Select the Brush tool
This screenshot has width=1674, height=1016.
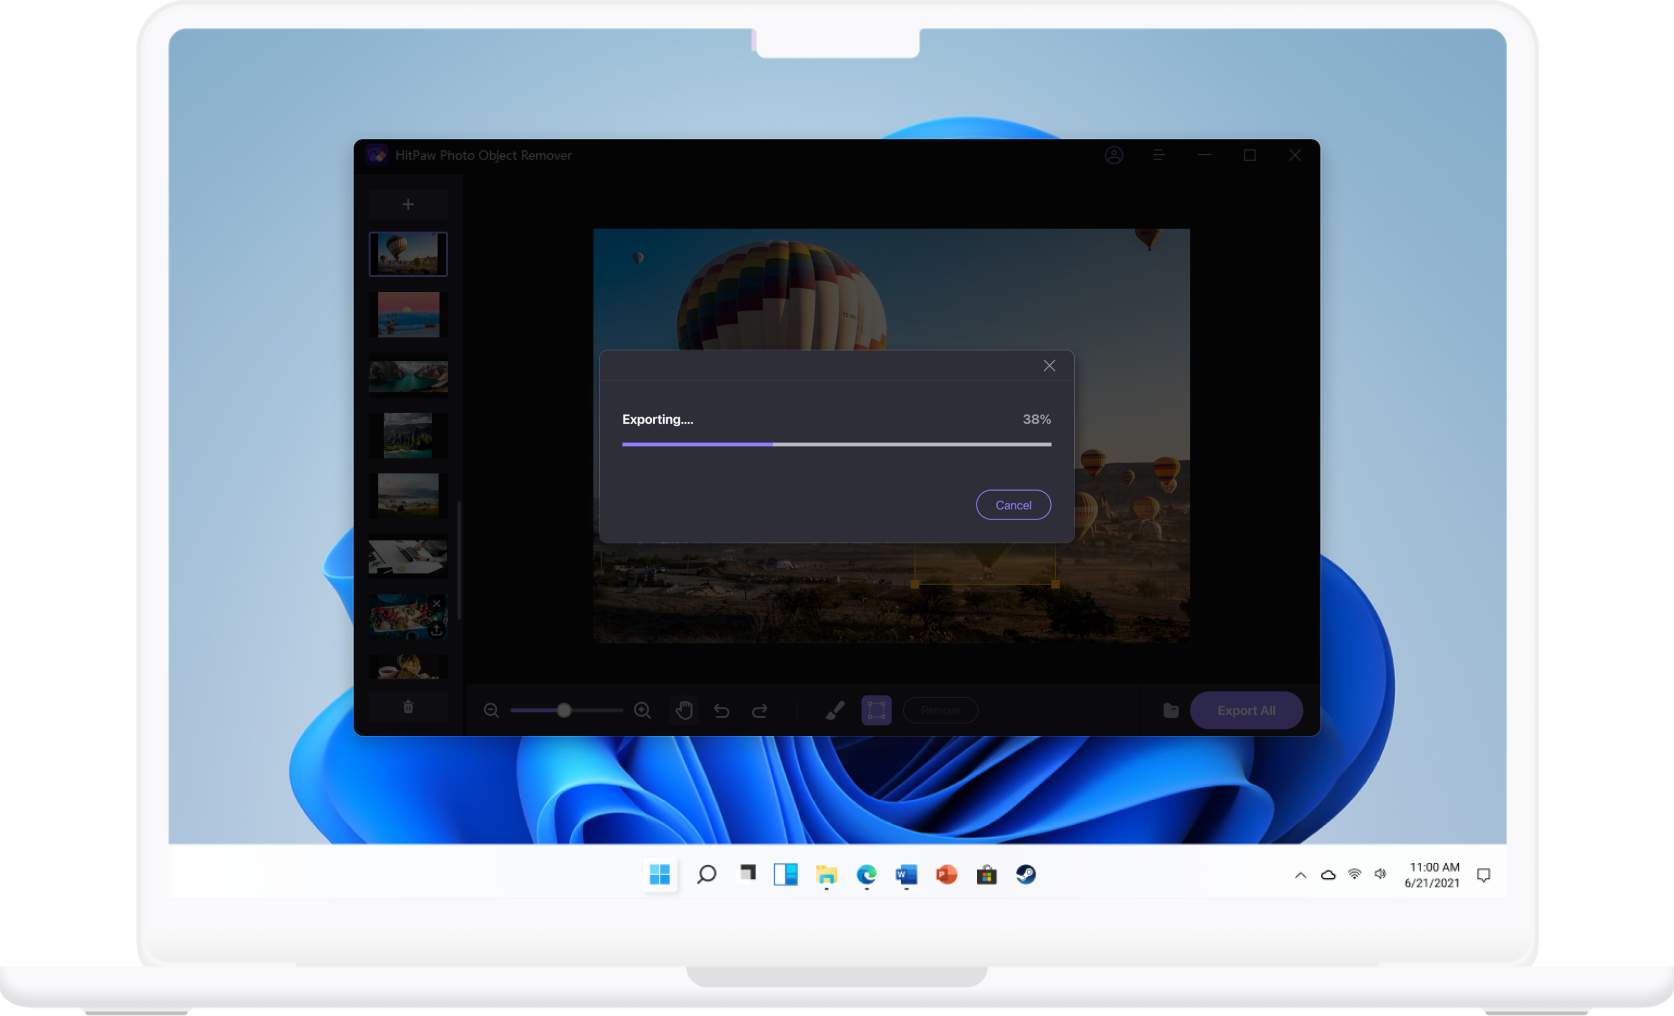tap(835, 710)
